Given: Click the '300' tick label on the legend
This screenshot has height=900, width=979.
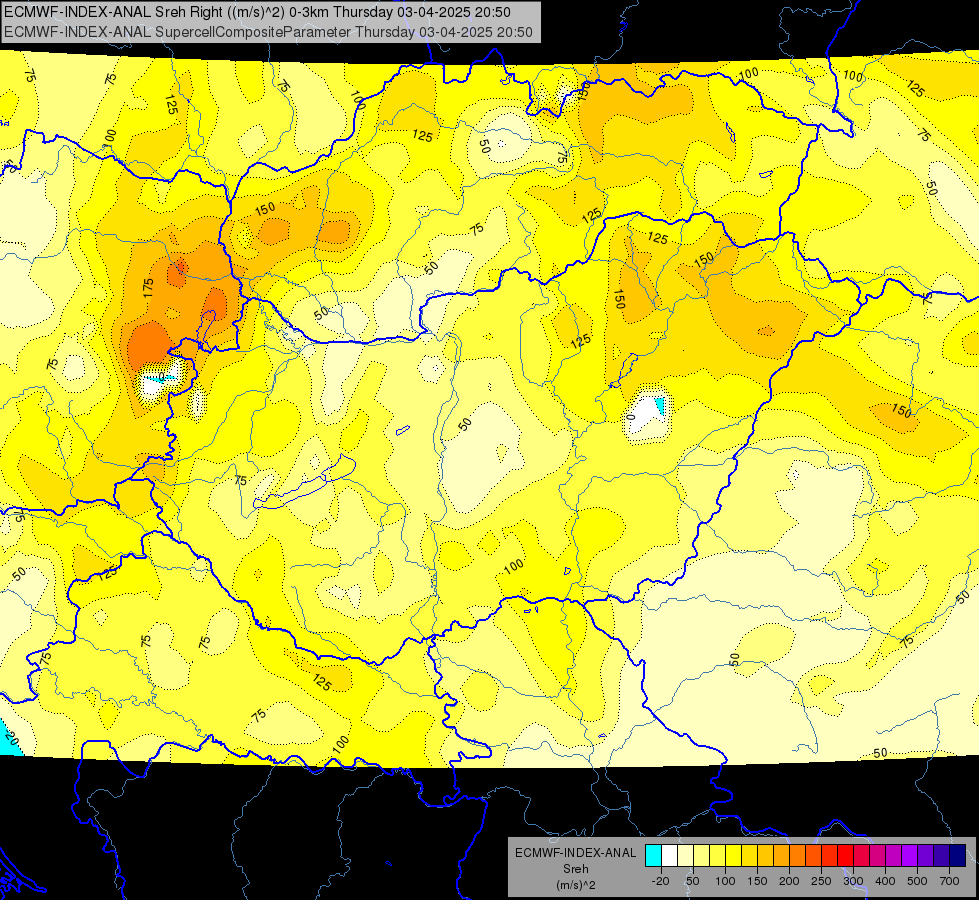Looking at the screenshot, I should click(854, 881).
